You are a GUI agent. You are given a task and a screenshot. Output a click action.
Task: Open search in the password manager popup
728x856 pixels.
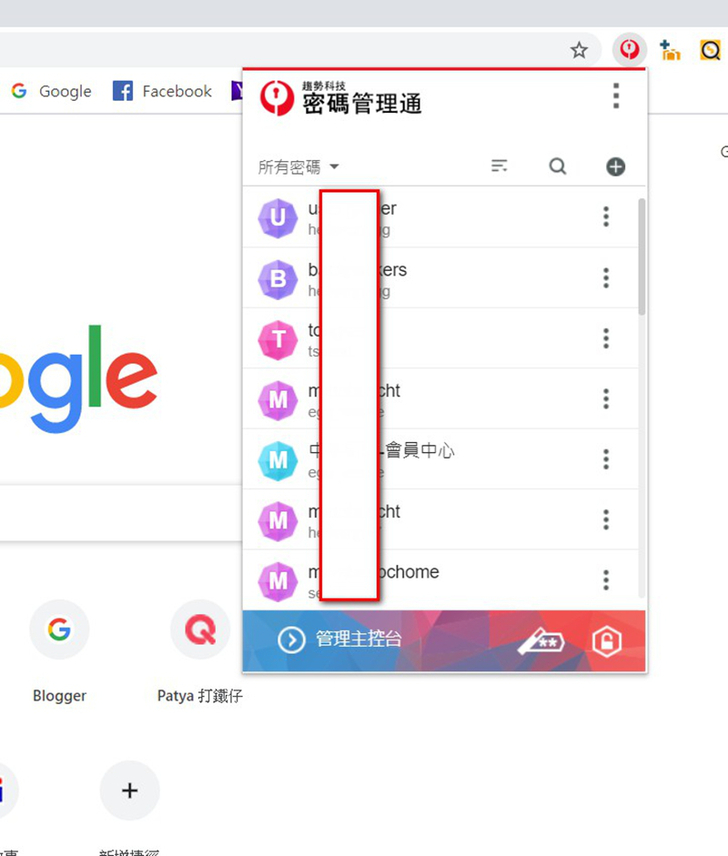click(x=557, y=166)
